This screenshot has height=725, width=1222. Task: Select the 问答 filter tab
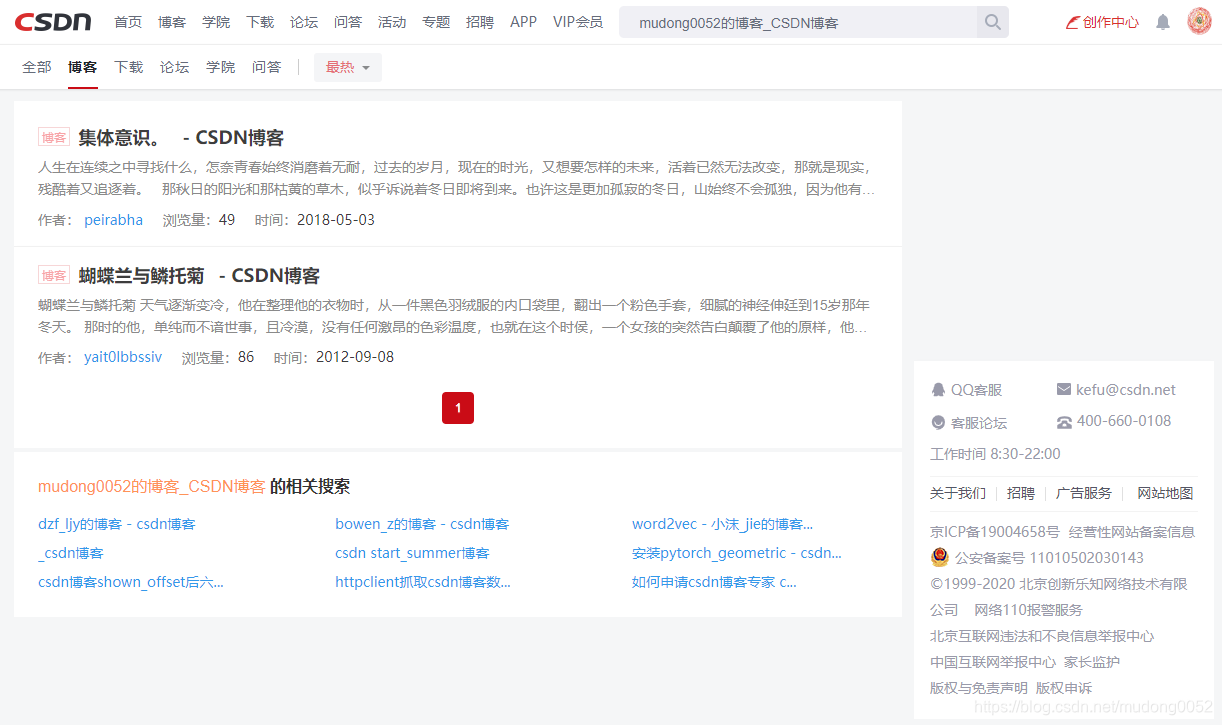point(267,67)
